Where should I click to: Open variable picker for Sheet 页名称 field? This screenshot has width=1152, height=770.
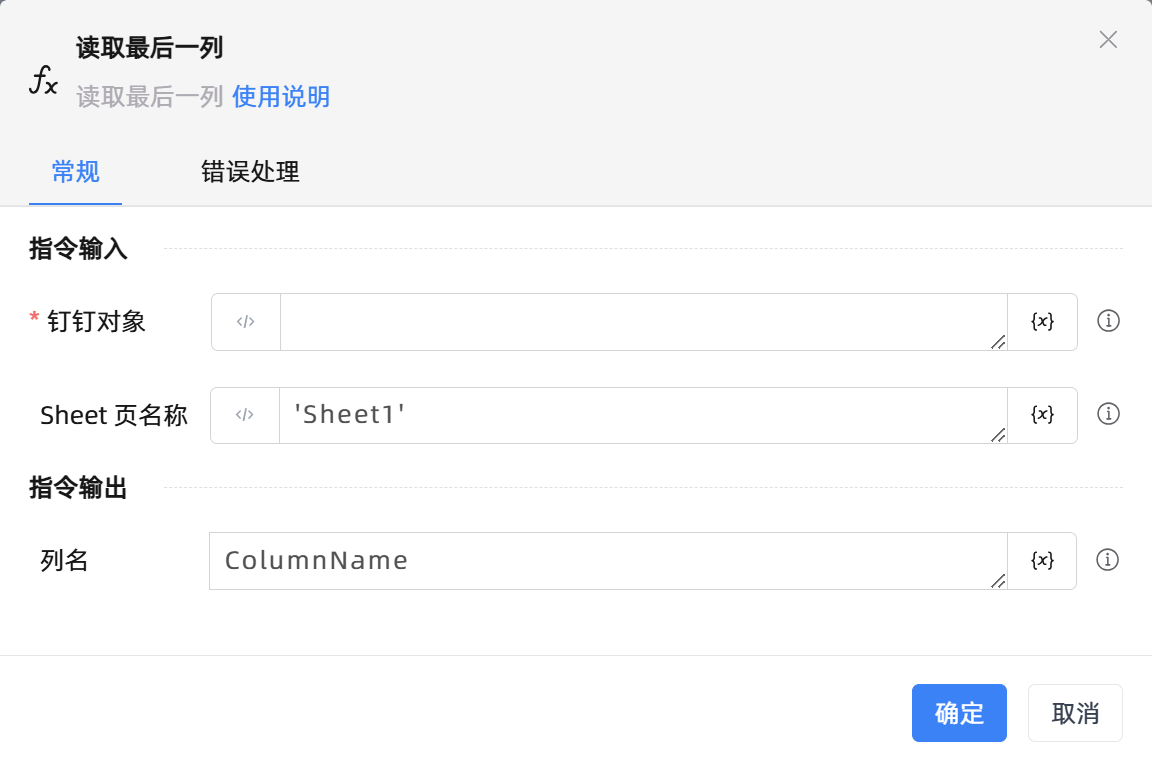pos(1042,415)
